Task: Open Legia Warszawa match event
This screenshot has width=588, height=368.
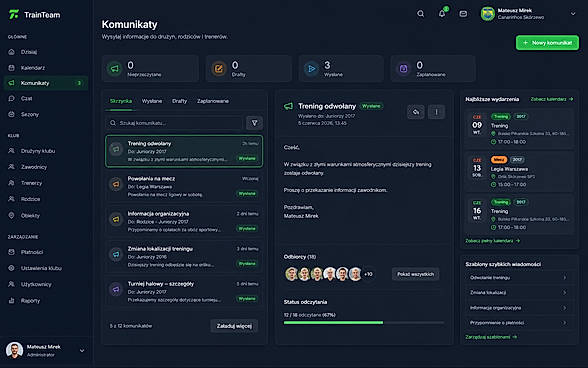Action: [519, 172]
